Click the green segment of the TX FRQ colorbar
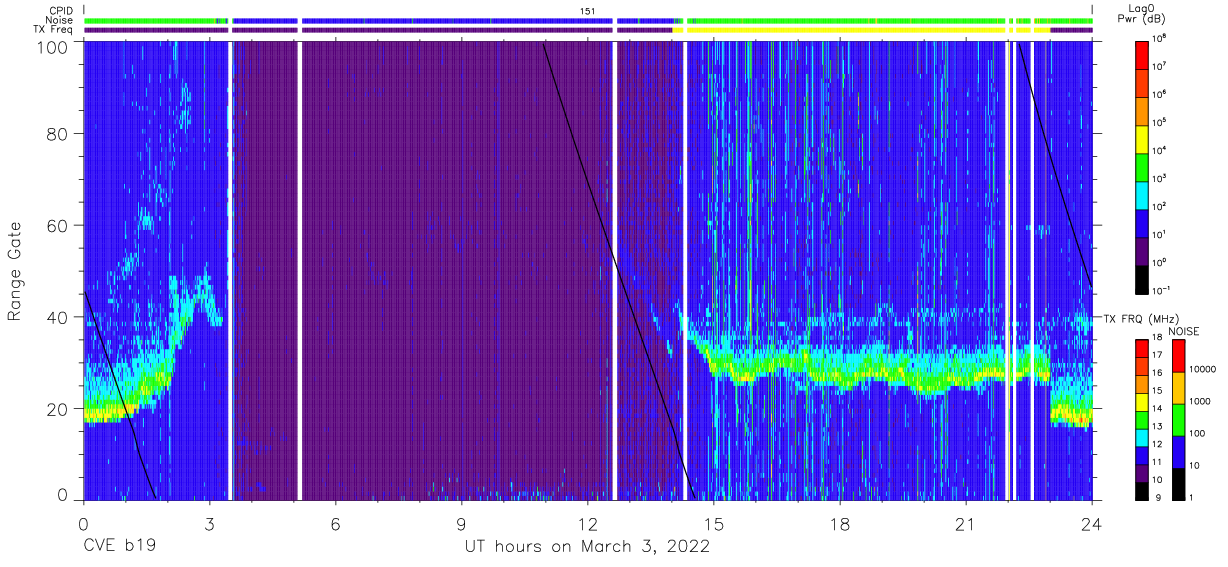The height and width of the screenshot is (567, 1228). [x=1141, y=419]
